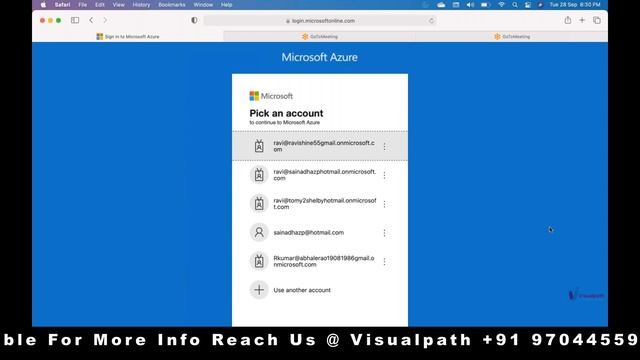Image resolution: width=640 pixels, height=360 pixels.
Task: Switch to first GoToMeeting tab
Action: coord(320,36)
